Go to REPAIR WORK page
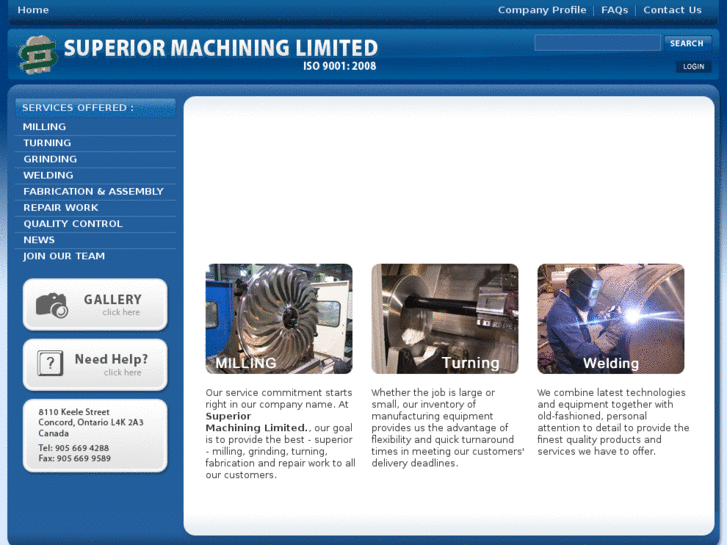Screen dimensions: 727x545 click(61, 208)
